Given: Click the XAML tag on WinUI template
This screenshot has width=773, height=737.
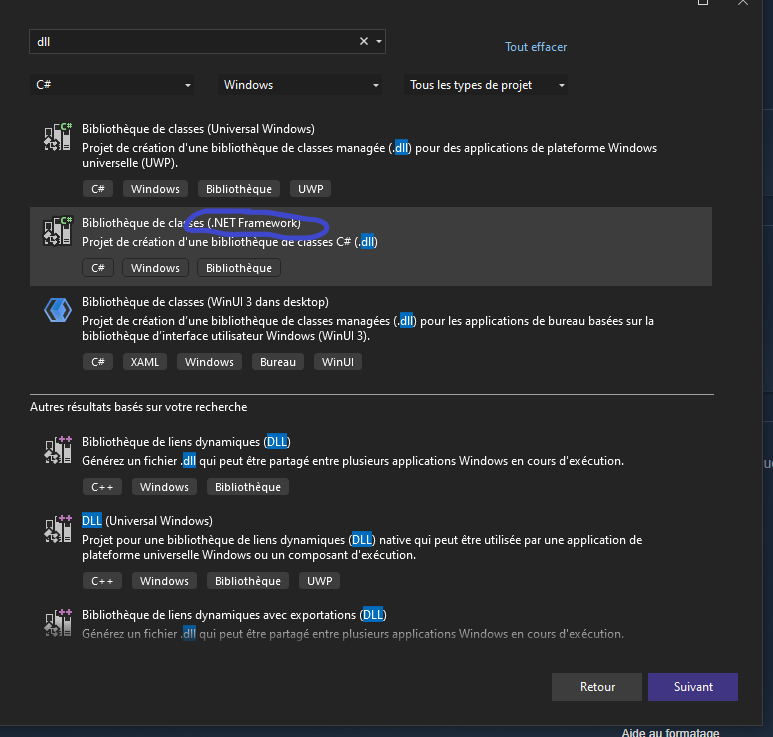Looking at the screenshot, I should tap(144, 362).
